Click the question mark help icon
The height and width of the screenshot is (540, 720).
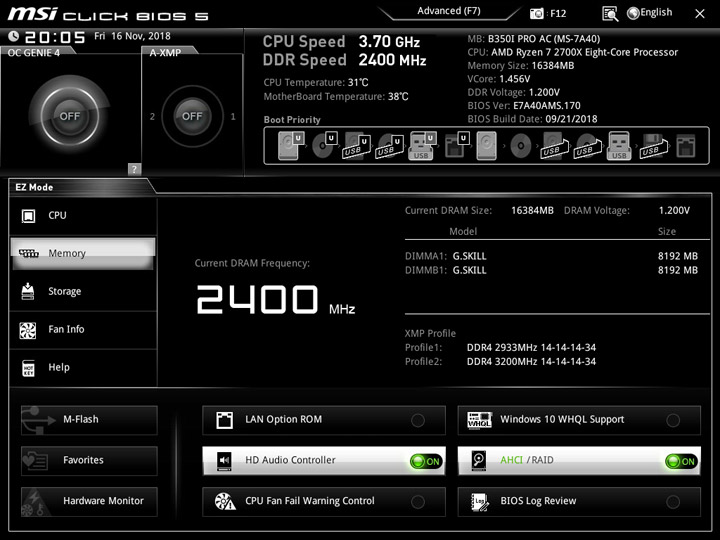click(x=134, y=169)
